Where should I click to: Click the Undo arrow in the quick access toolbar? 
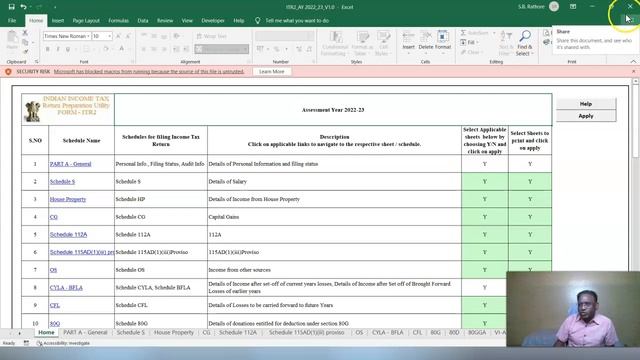23,7
